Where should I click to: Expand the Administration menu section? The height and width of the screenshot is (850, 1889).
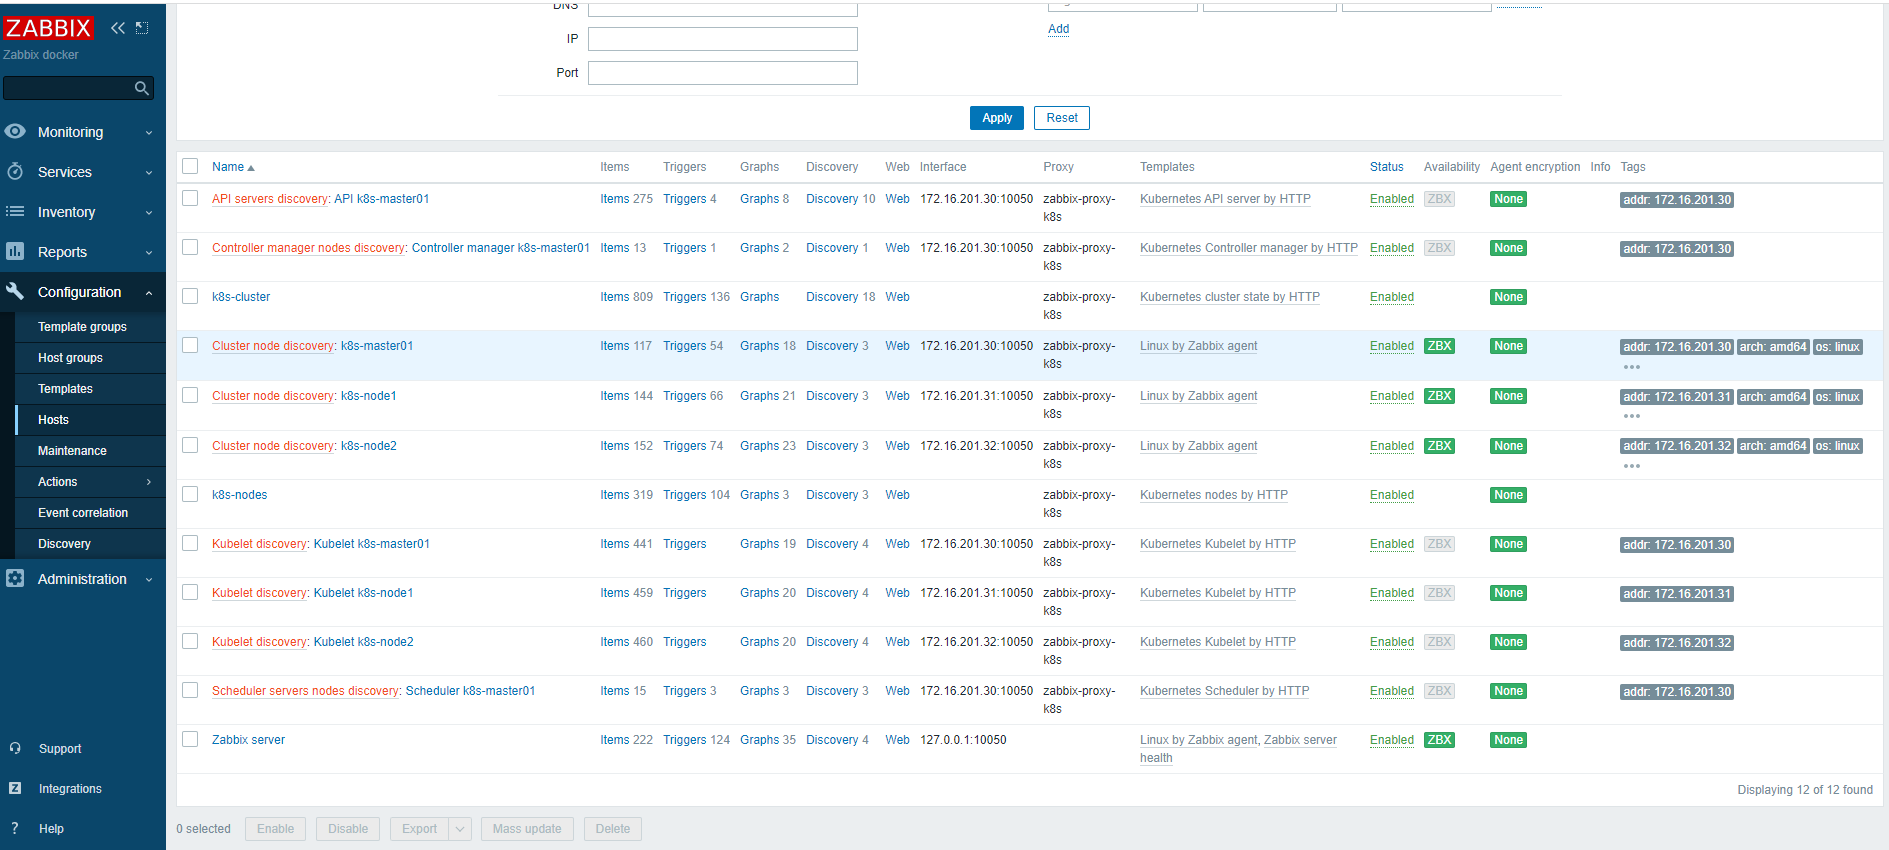coord(149,579)
